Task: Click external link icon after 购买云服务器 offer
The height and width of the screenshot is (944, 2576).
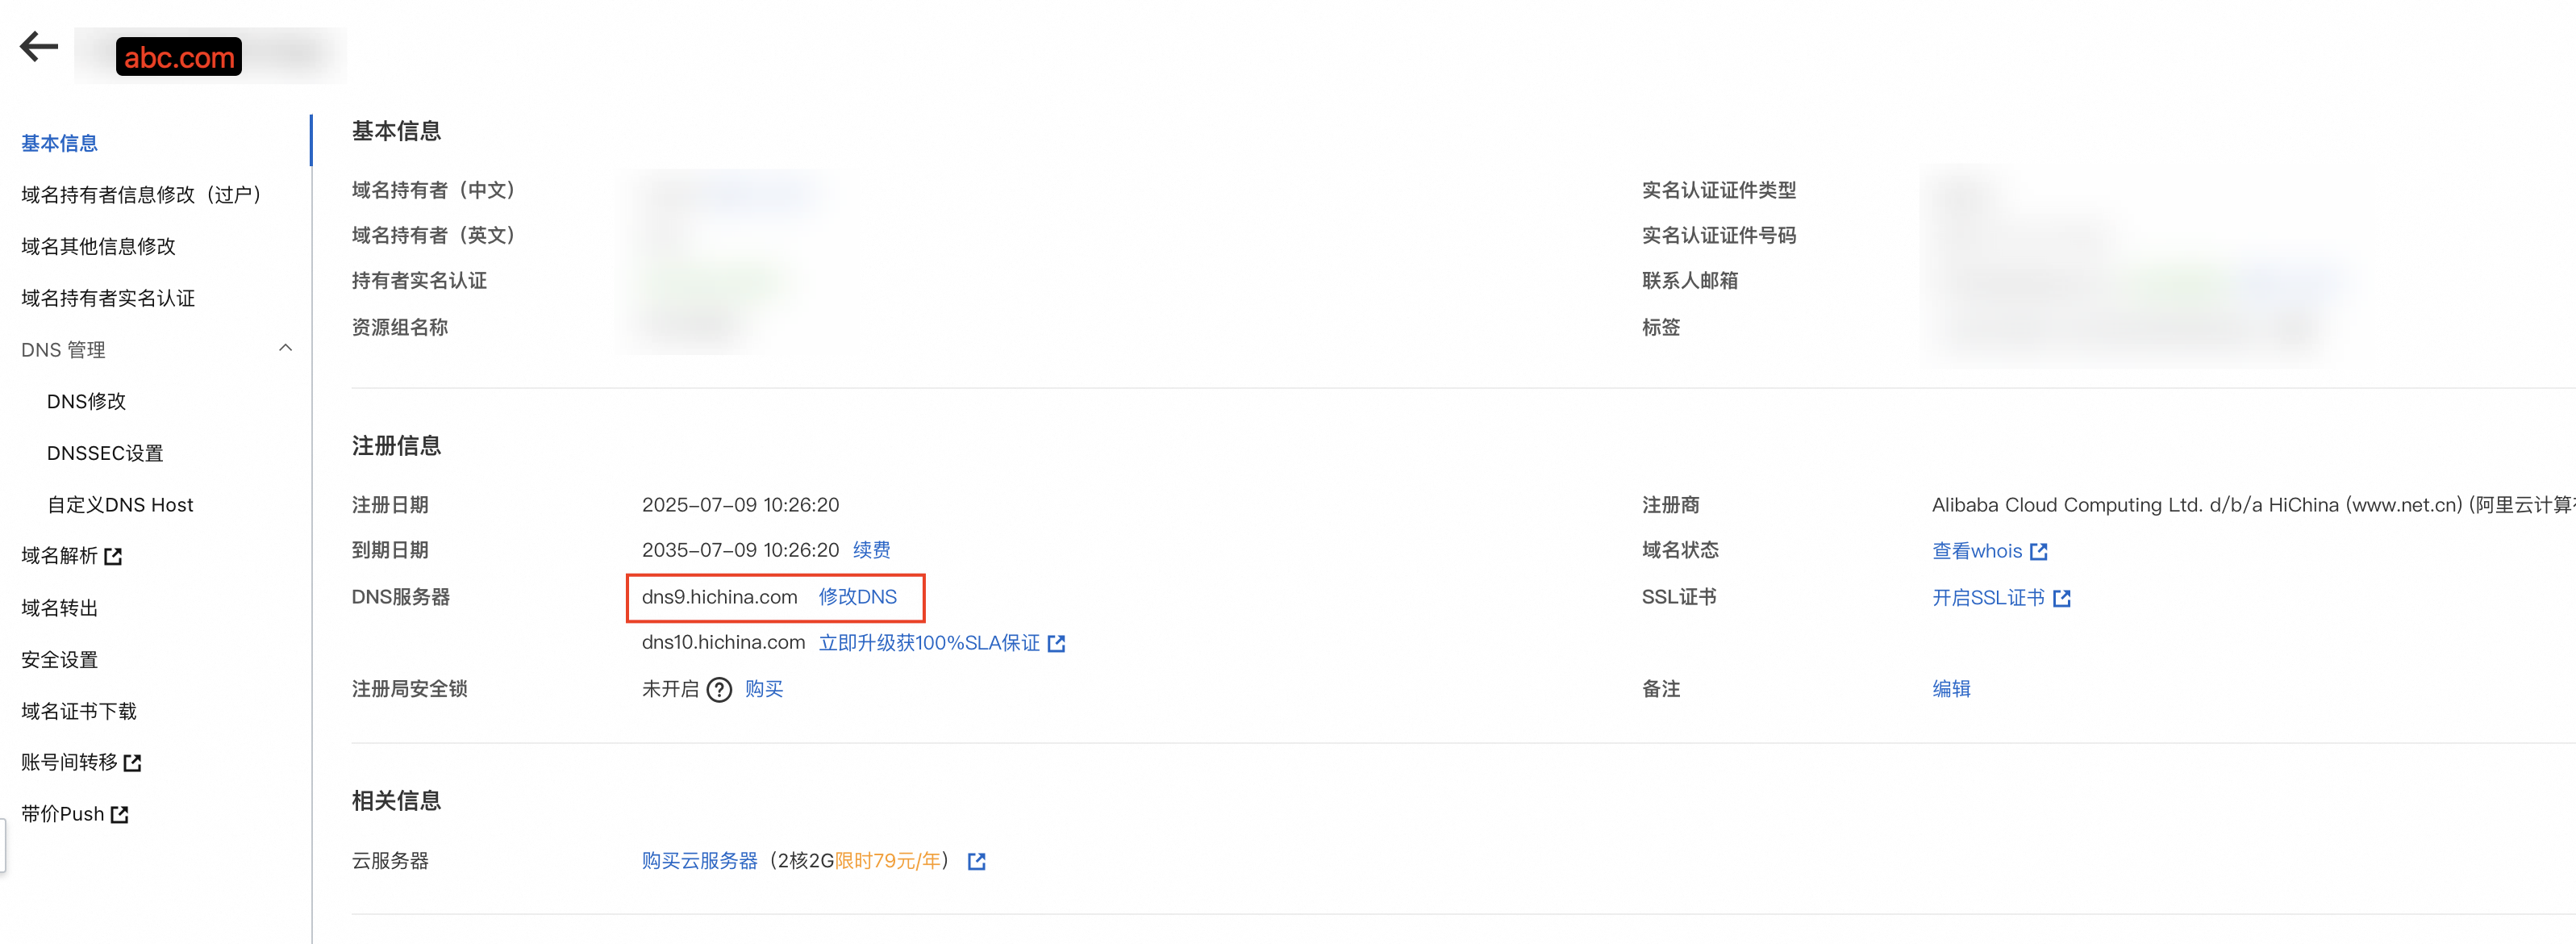Action: (x=977, y=861)
